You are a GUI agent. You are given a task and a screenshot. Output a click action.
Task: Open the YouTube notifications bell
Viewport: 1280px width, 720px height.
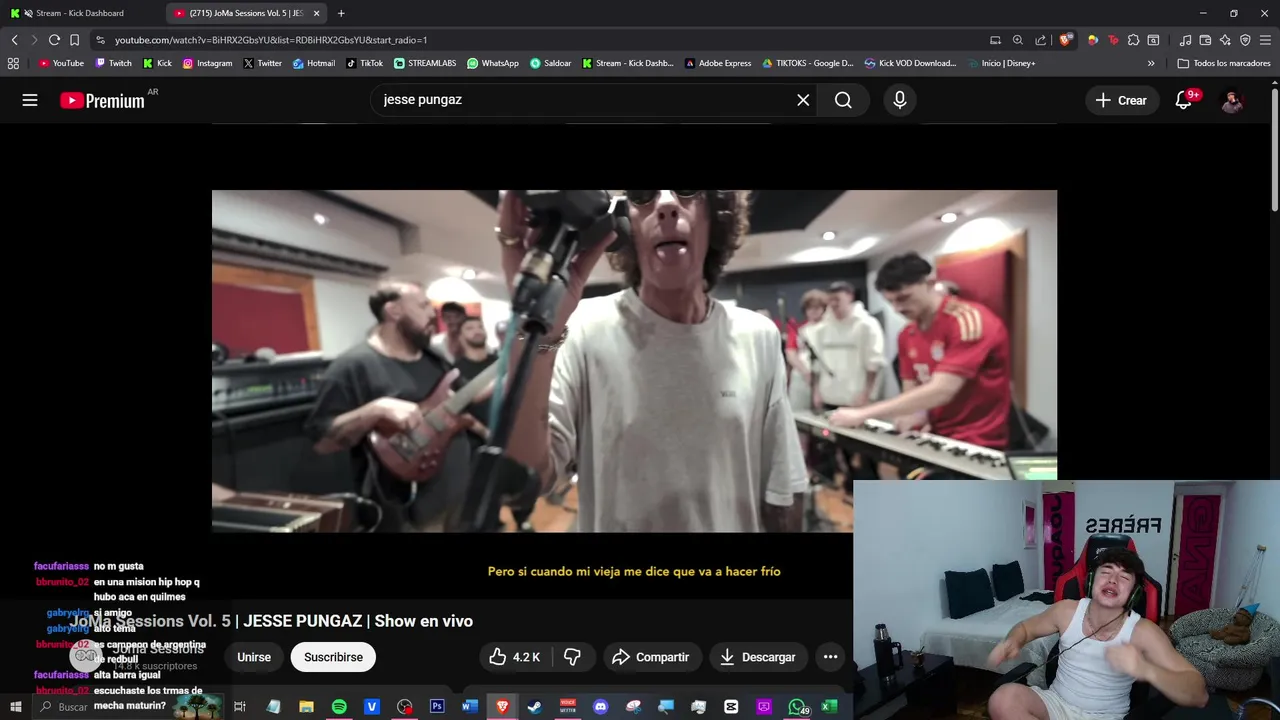tap(1184, 100)
